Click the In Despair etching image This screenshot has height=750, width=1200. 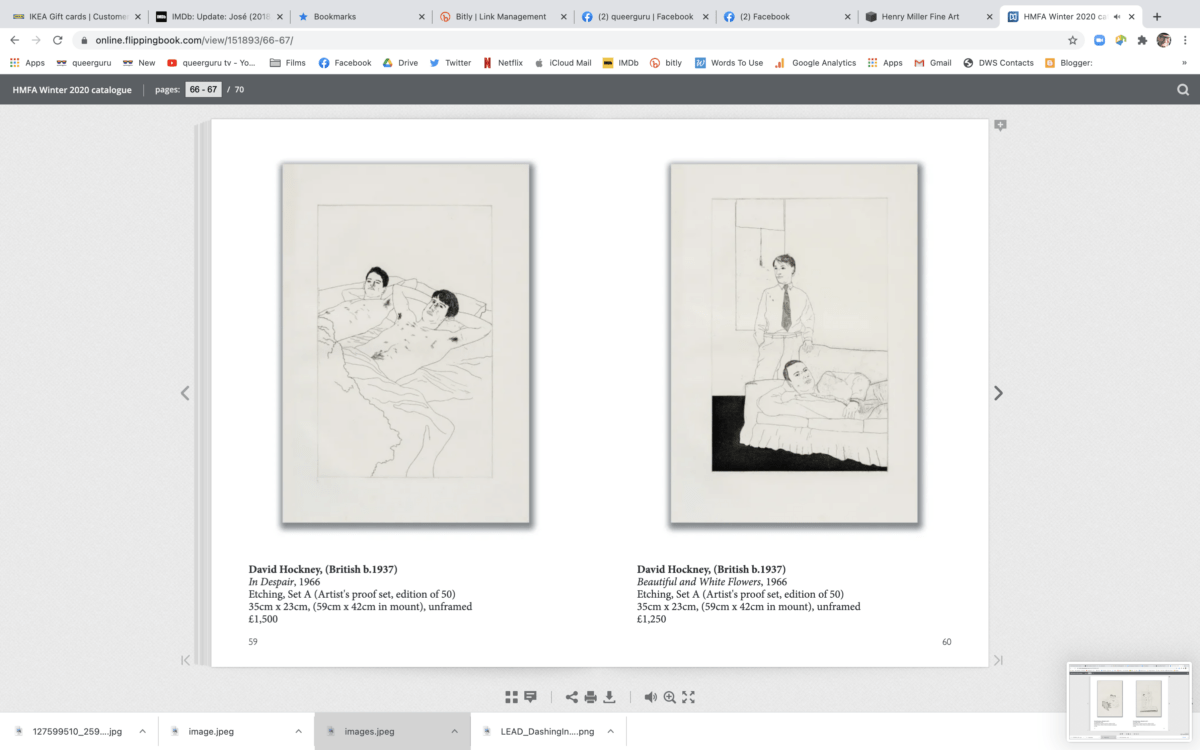click(x=405, y=343)
